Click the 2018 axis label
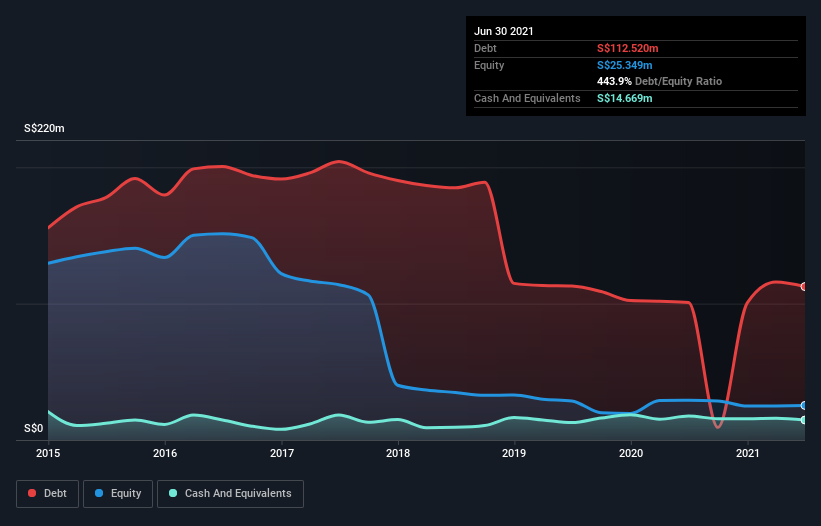The height and width of the screenshot is (526, 821). pos(398,453)
